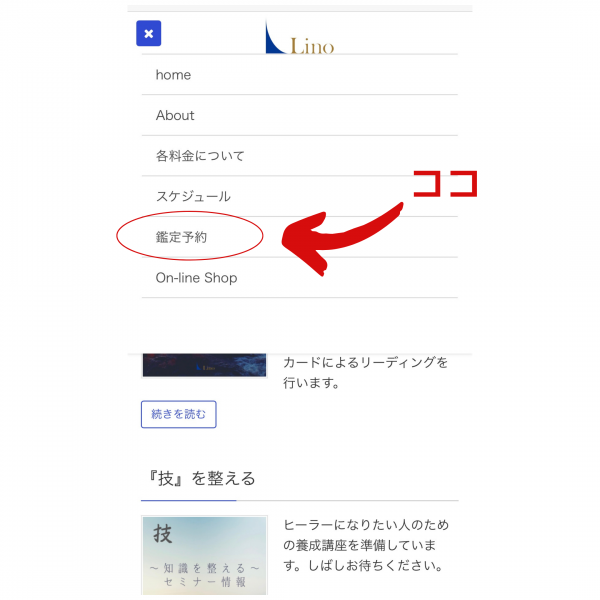
Task: Open the home menu item
Action: pyautogui.click(x=300, y=75)
